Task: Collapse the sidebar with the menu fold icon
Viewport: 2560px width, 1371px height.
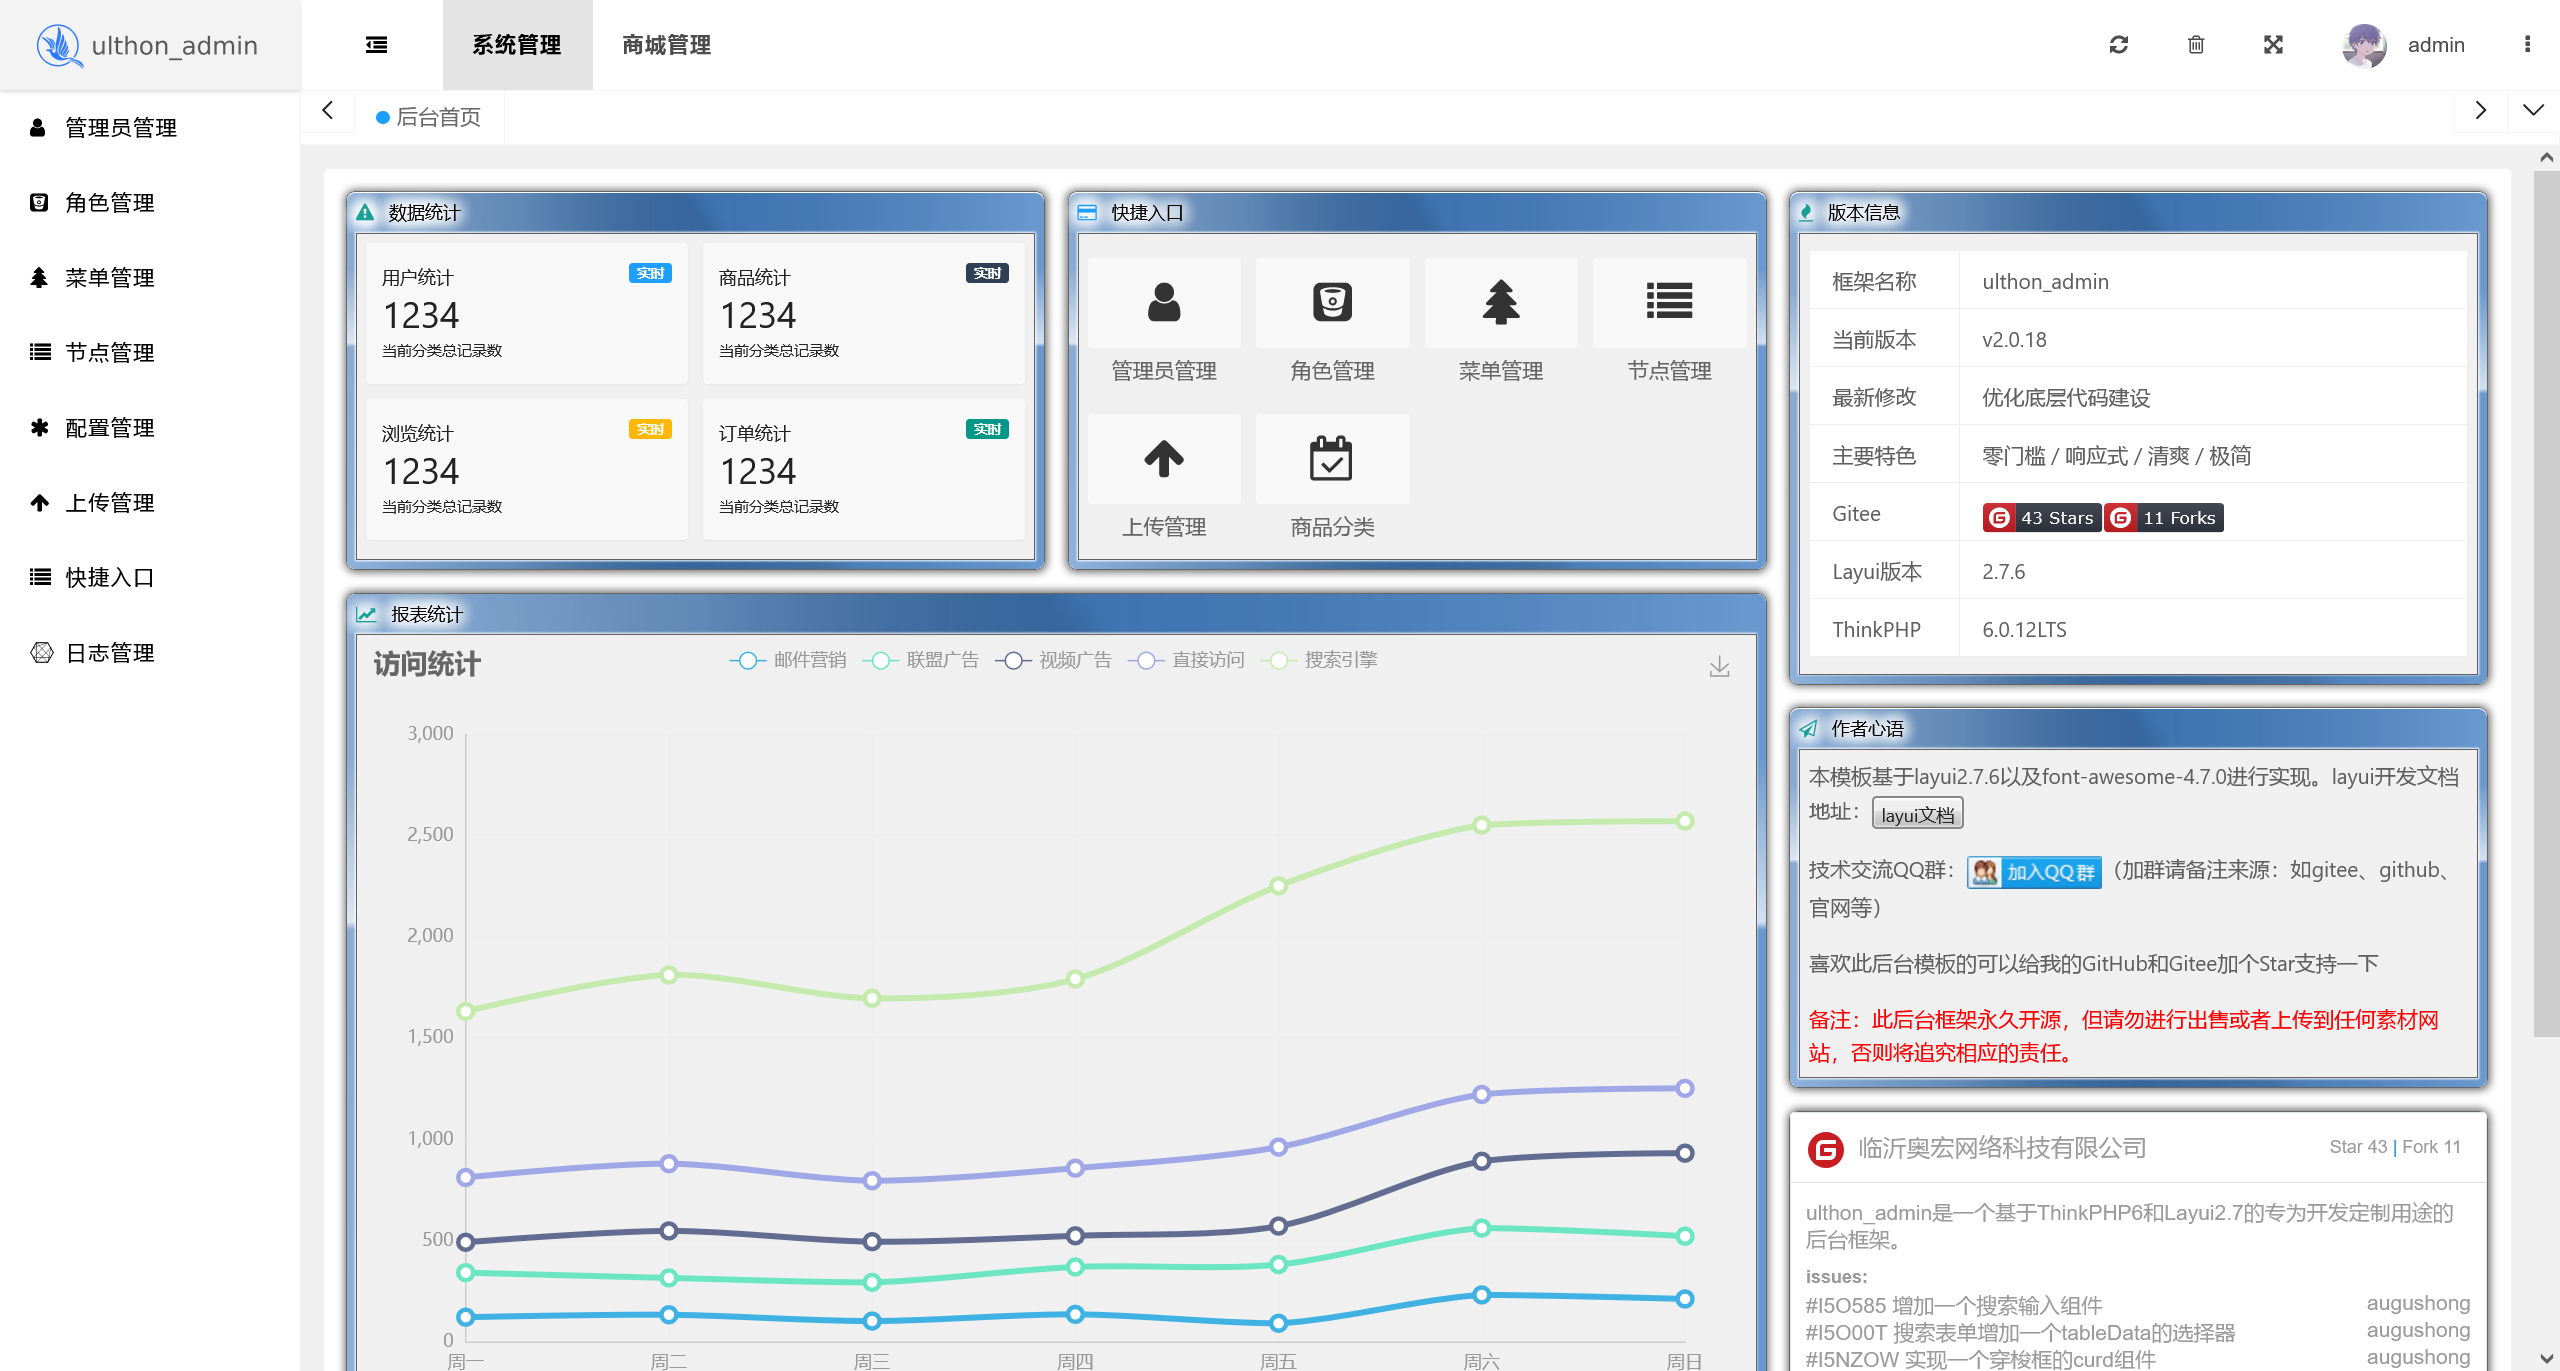Action: tap(376, 45)
